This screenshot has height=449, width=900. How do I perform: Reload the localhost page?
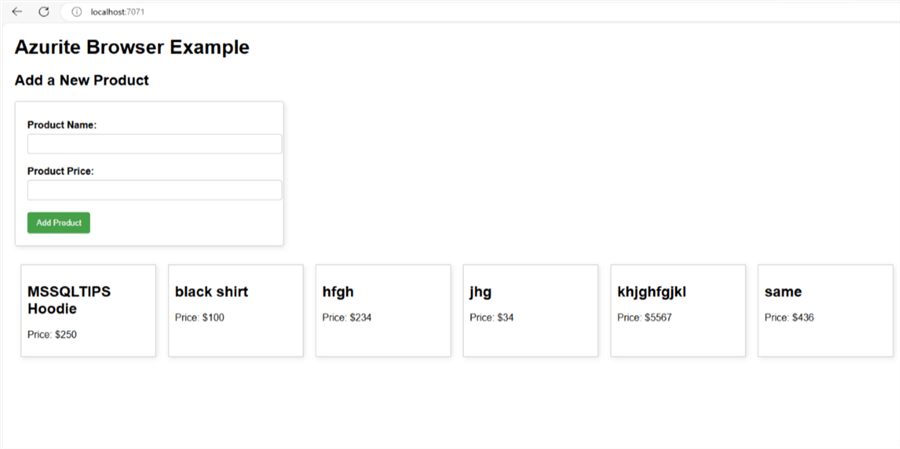point(43,11)
